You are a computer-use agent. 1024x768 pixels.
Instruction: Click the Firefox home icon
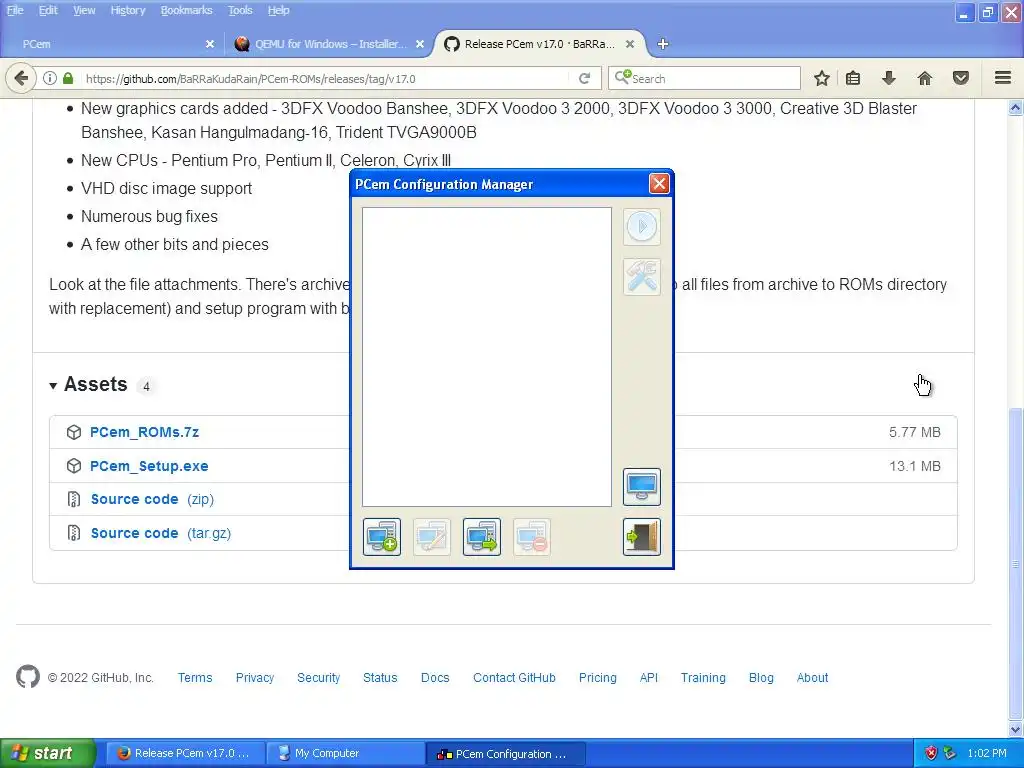[x=924, y=78]
